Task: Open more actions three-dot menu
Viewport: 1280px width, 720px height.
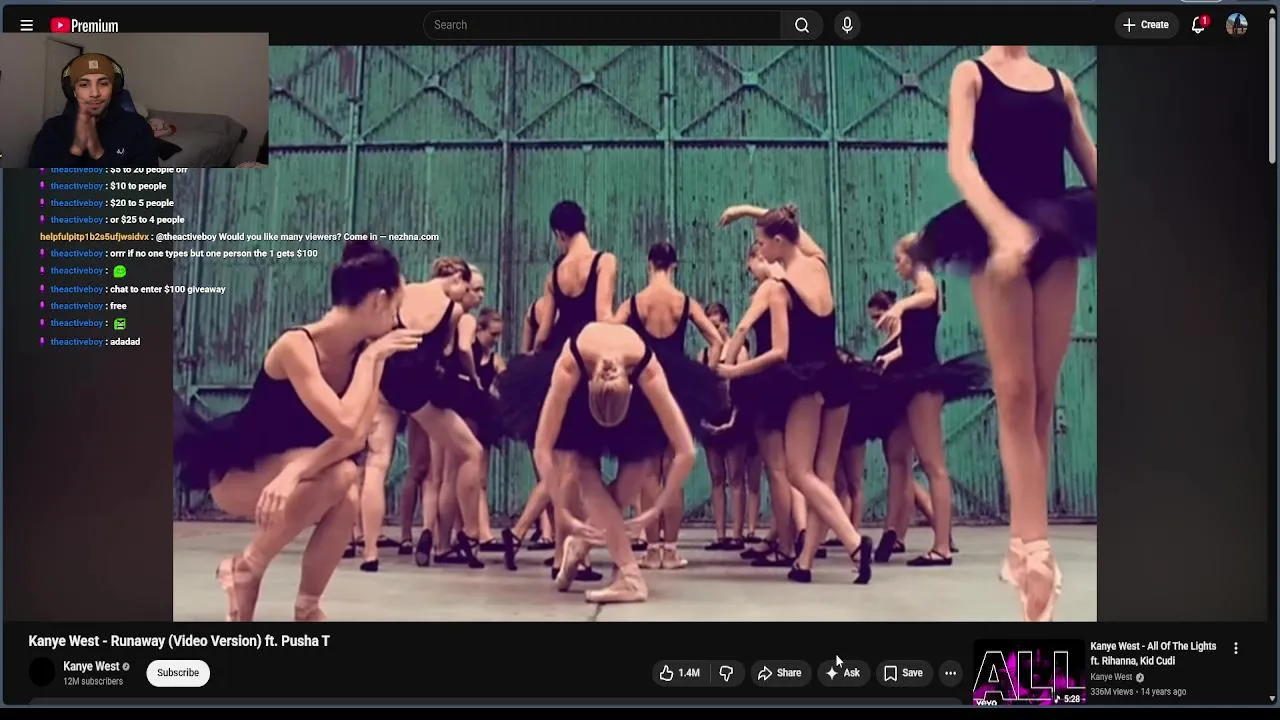Action: tap(950, 673)
